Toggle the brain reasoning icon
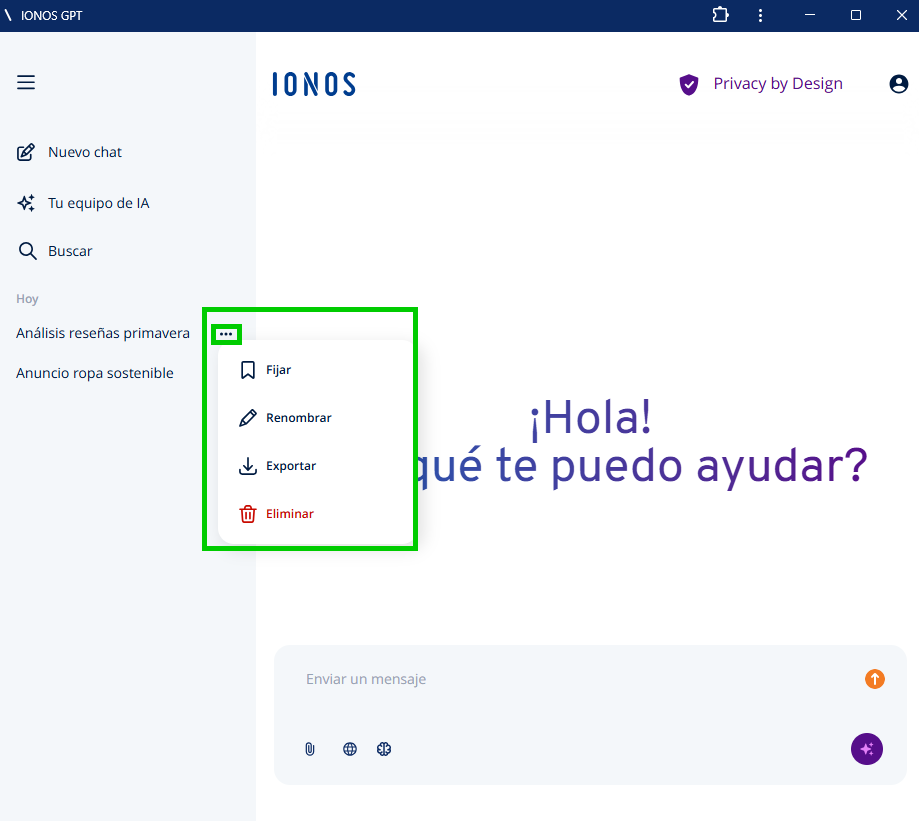This screenshot has height=821, width=919. pyautogui.click(x=384, y=749)
